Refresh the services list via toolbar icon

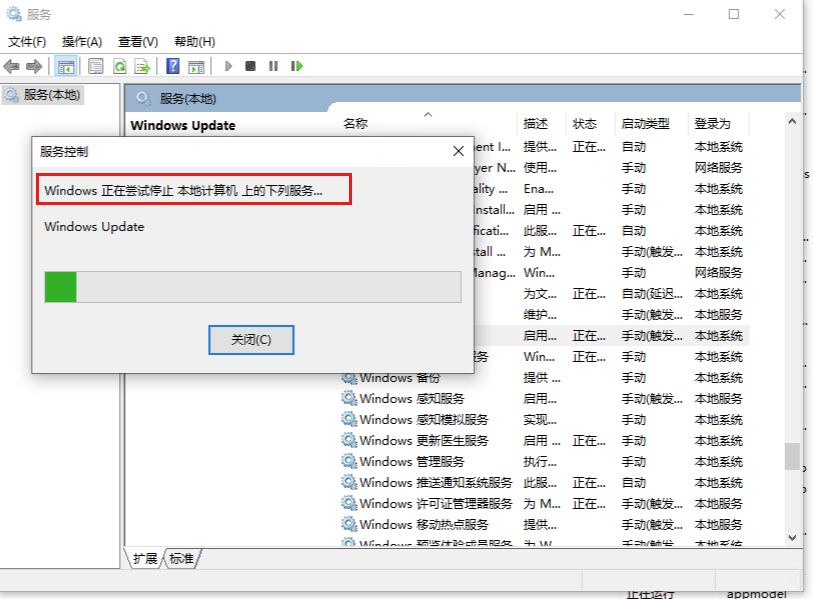[x=120, y=66]
